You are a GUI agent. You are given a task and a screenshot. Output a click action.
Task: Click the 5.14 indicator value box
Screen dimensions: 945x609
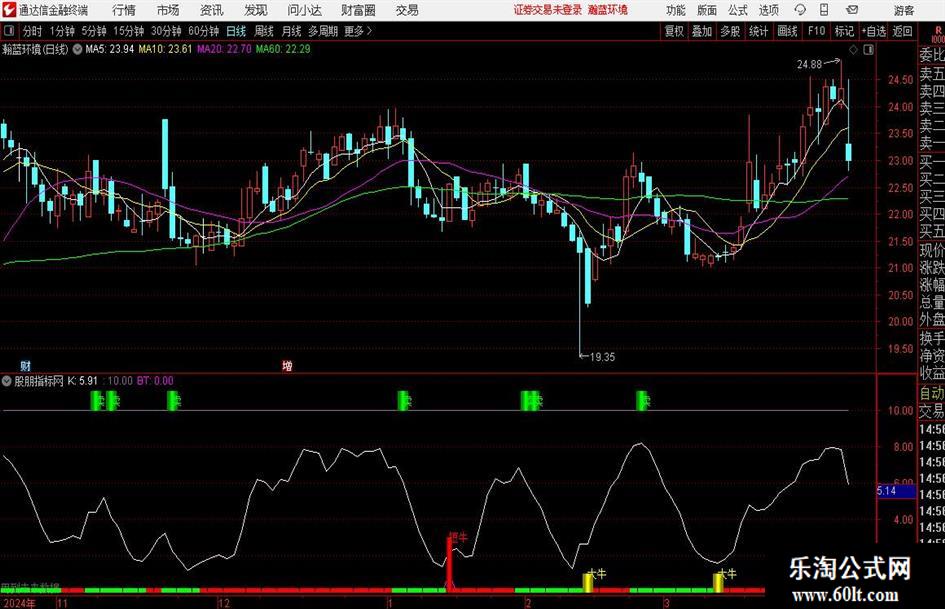click(896, 491)
